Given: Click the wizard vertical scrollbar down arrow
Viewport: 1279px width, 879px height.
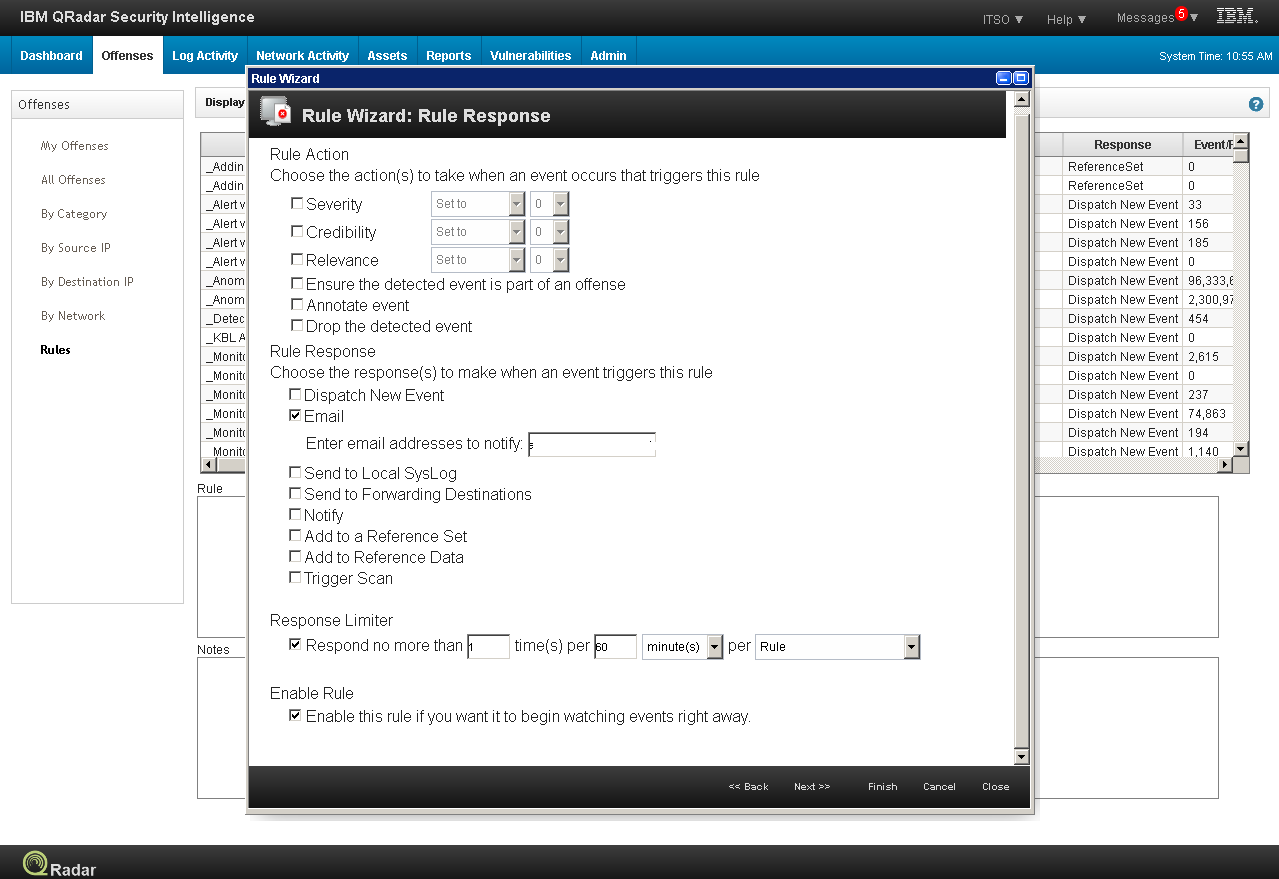Looking at the screenshot, I should [1021, 757].
